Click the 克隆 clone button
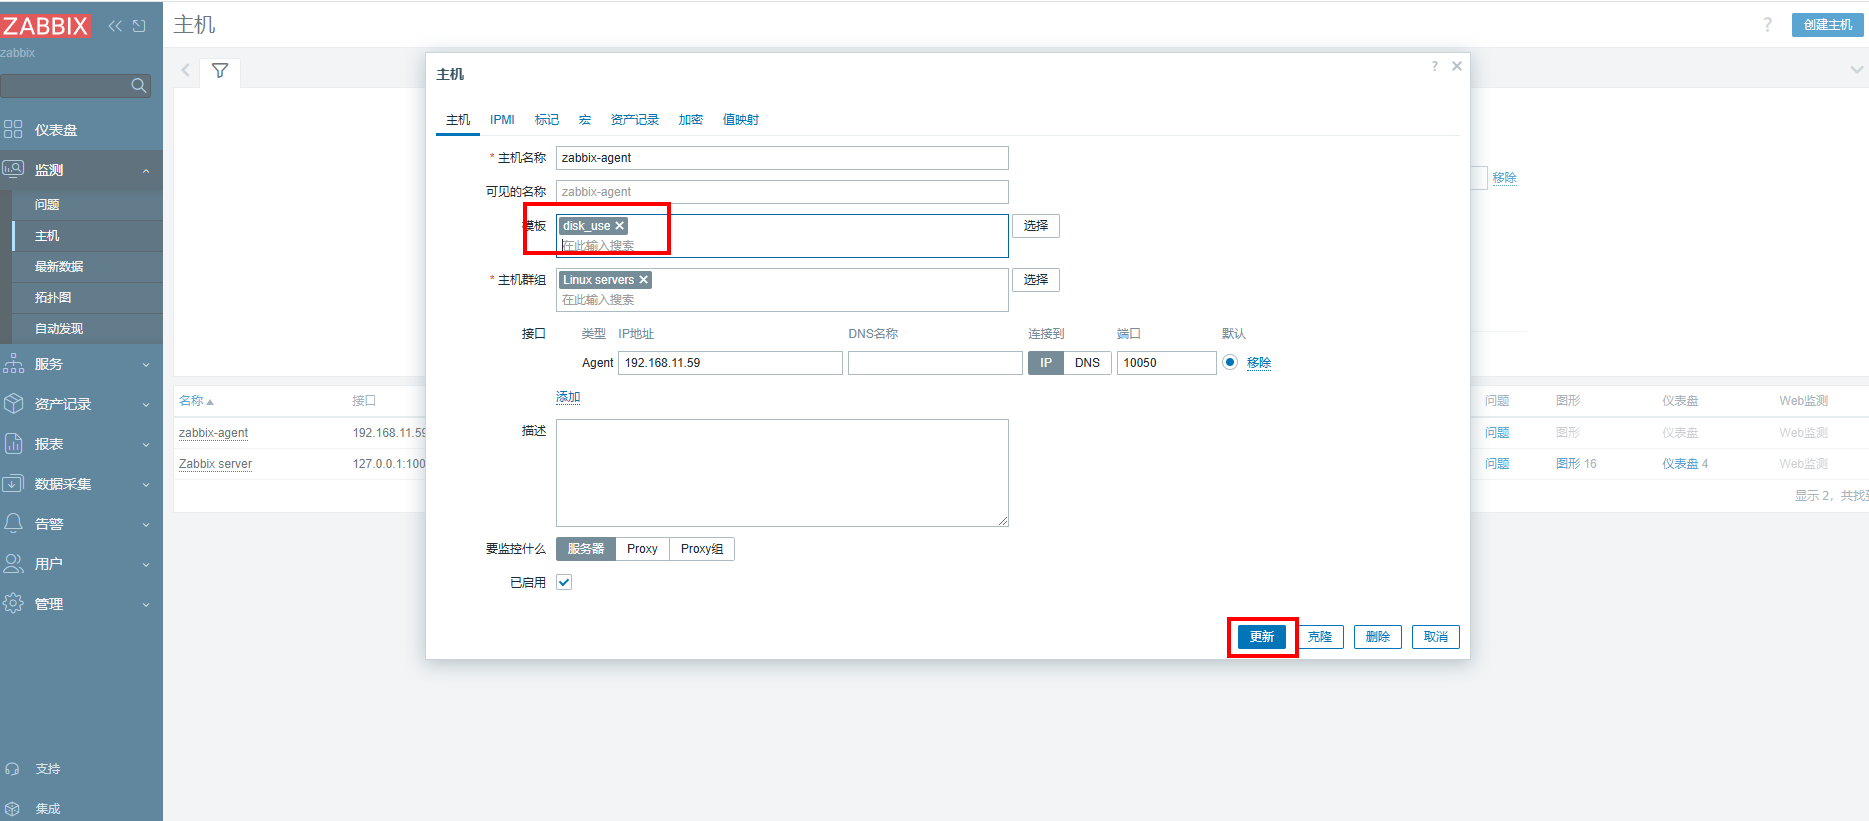 point(1320,637)
